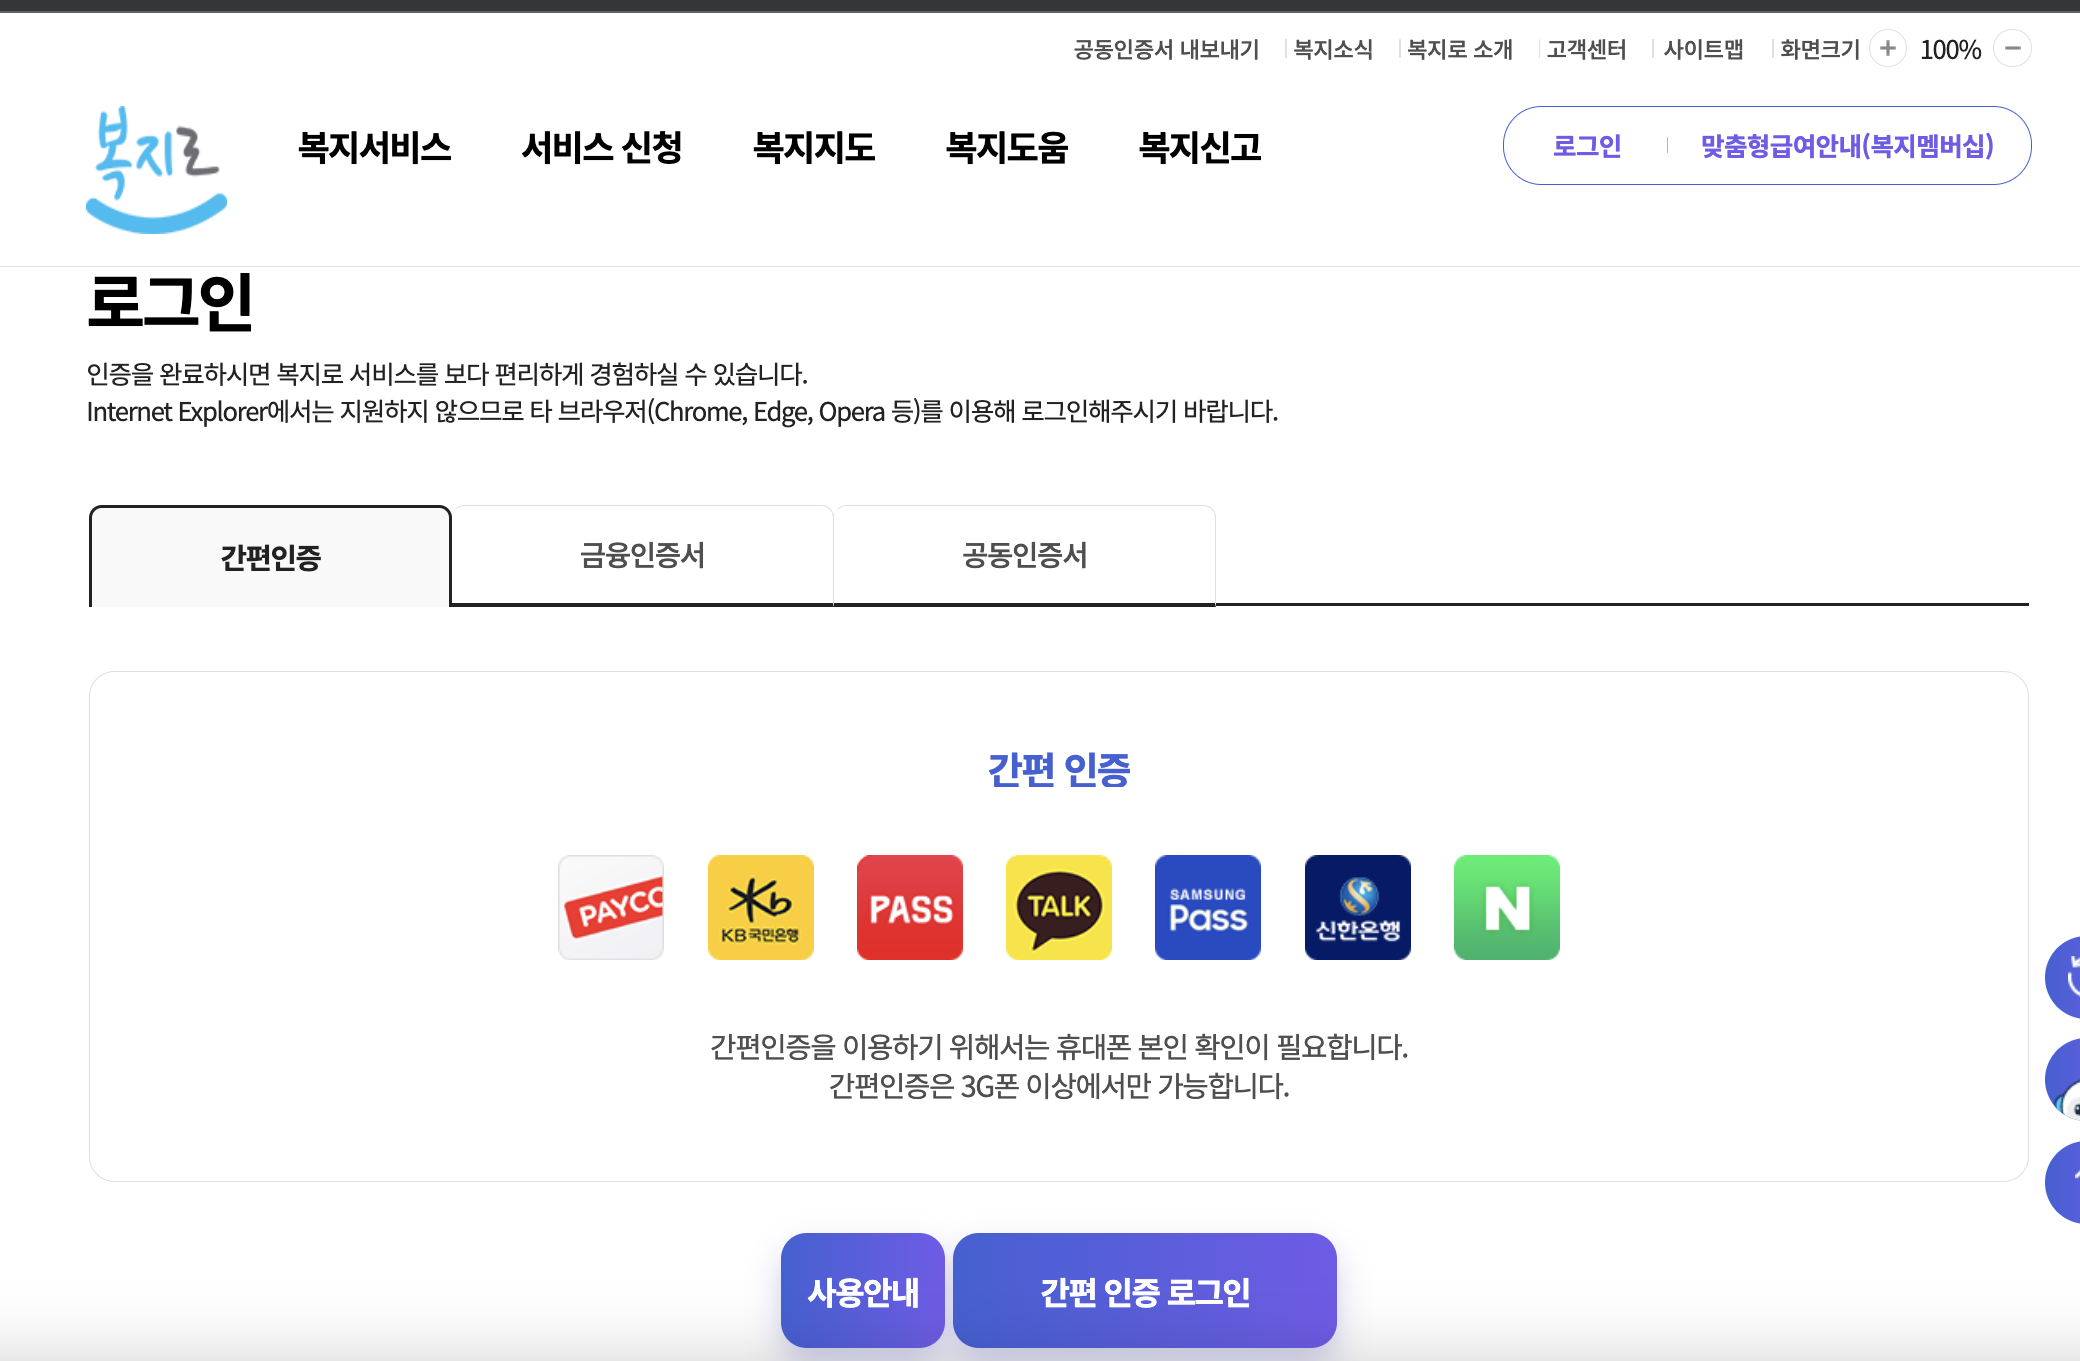Viewport: 2080px width, 1361px height.
Task: Open 공동인증서 내보내기 link
Action: coord(1166,49)
